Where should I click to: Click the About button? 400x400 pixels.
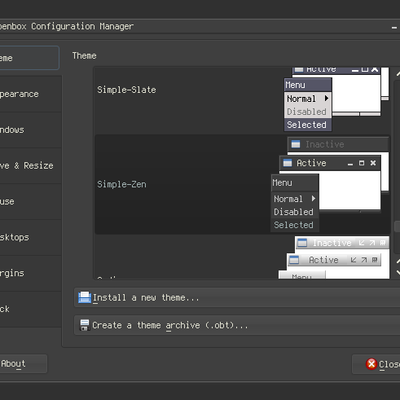click(23, 364)
